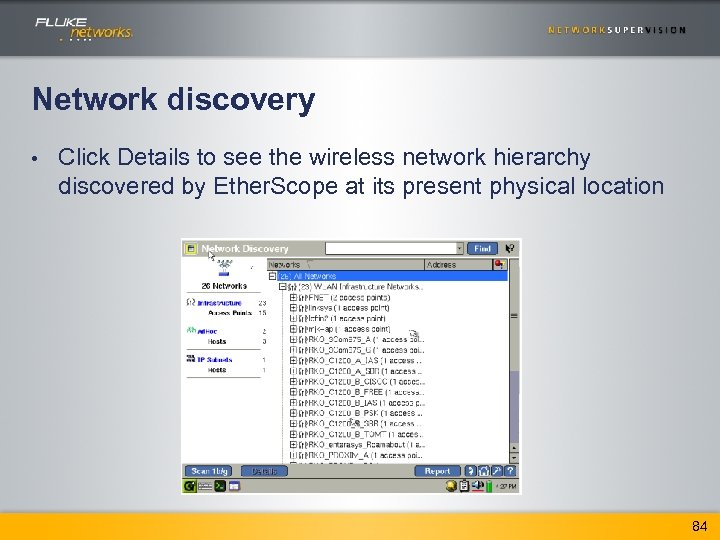Launch the terminal icon in the taskbar

[220, 486]
